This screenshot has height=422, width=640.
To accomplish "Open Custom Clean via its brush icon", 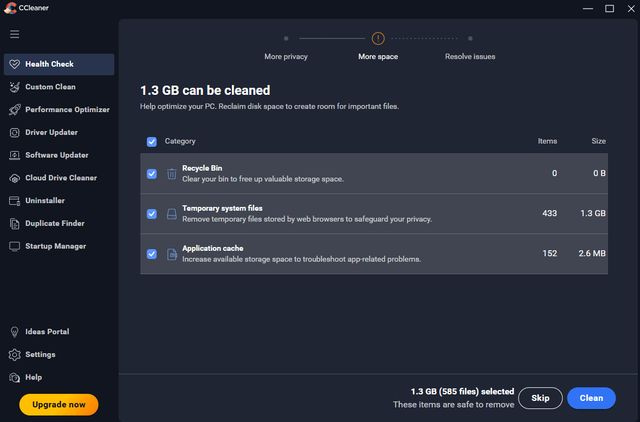I will [14, 87].
